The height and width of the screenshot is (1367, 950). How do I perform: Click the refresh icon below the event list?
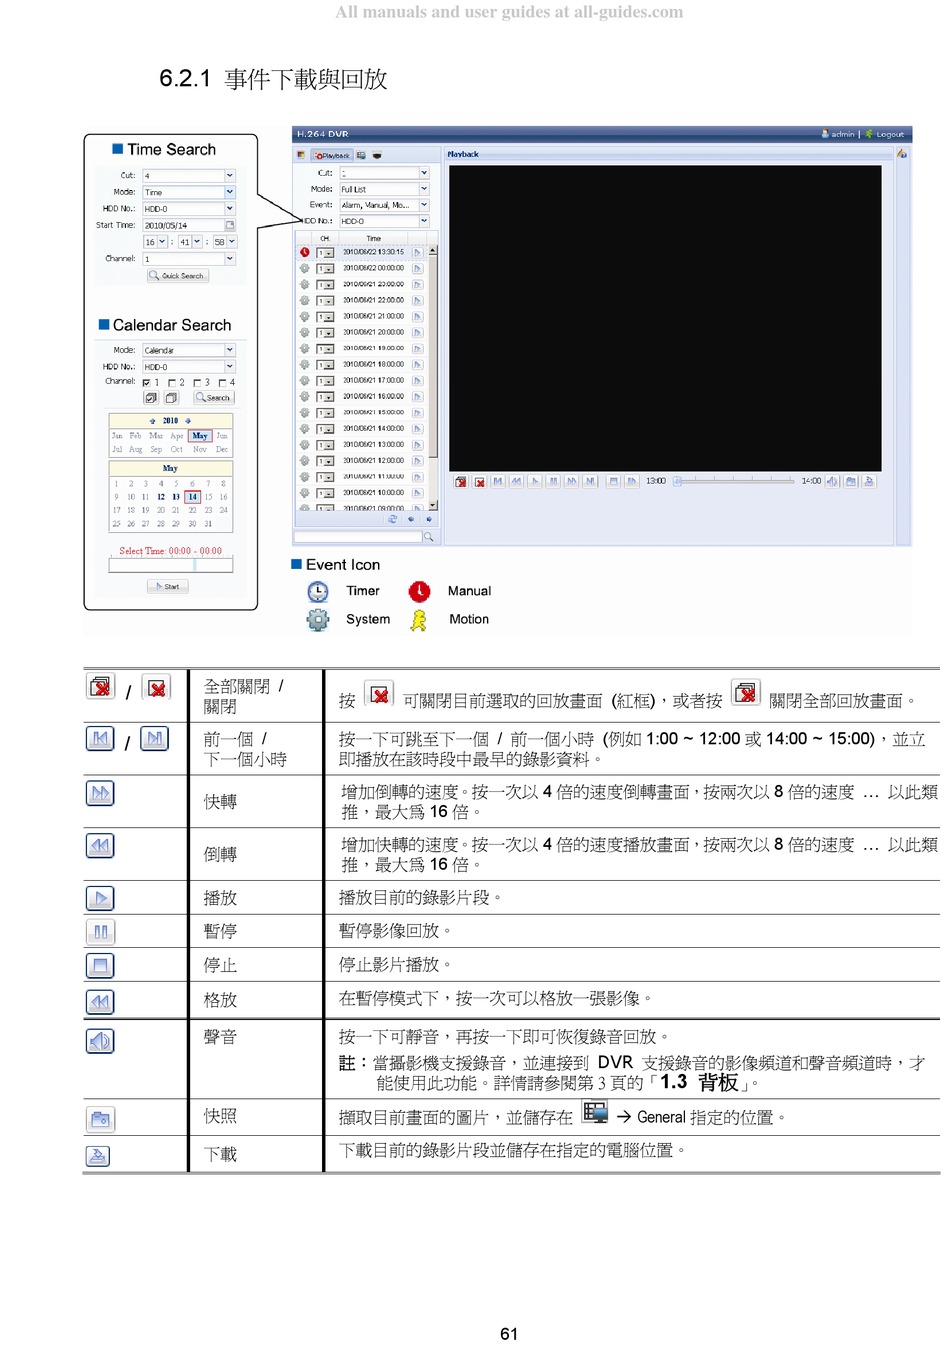pyautogui.click(x=393, y=519)
